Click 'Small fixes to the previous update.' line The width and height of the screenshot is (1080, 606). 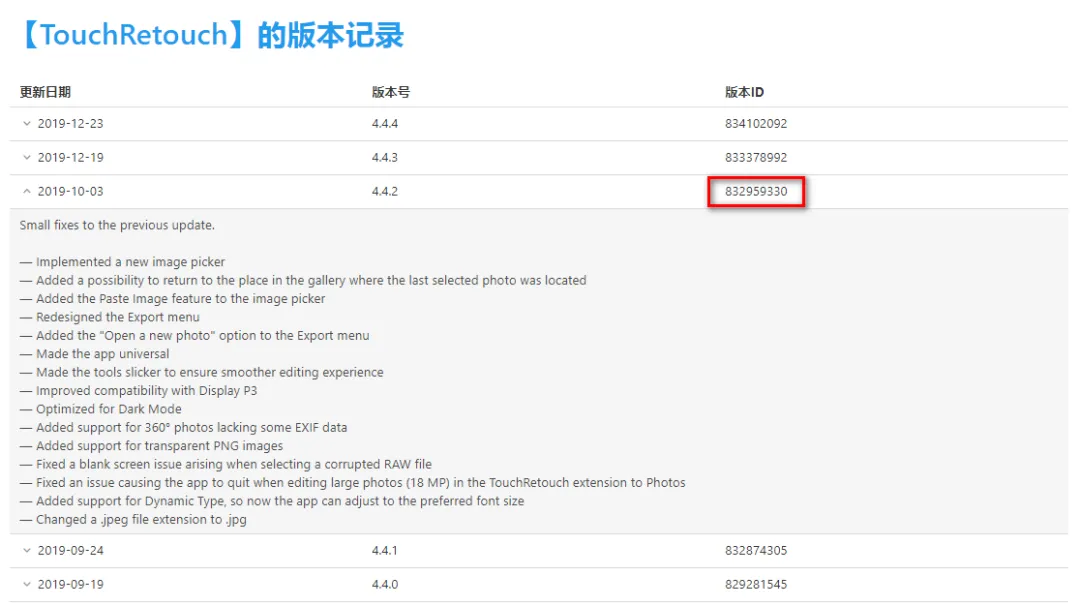117,225
